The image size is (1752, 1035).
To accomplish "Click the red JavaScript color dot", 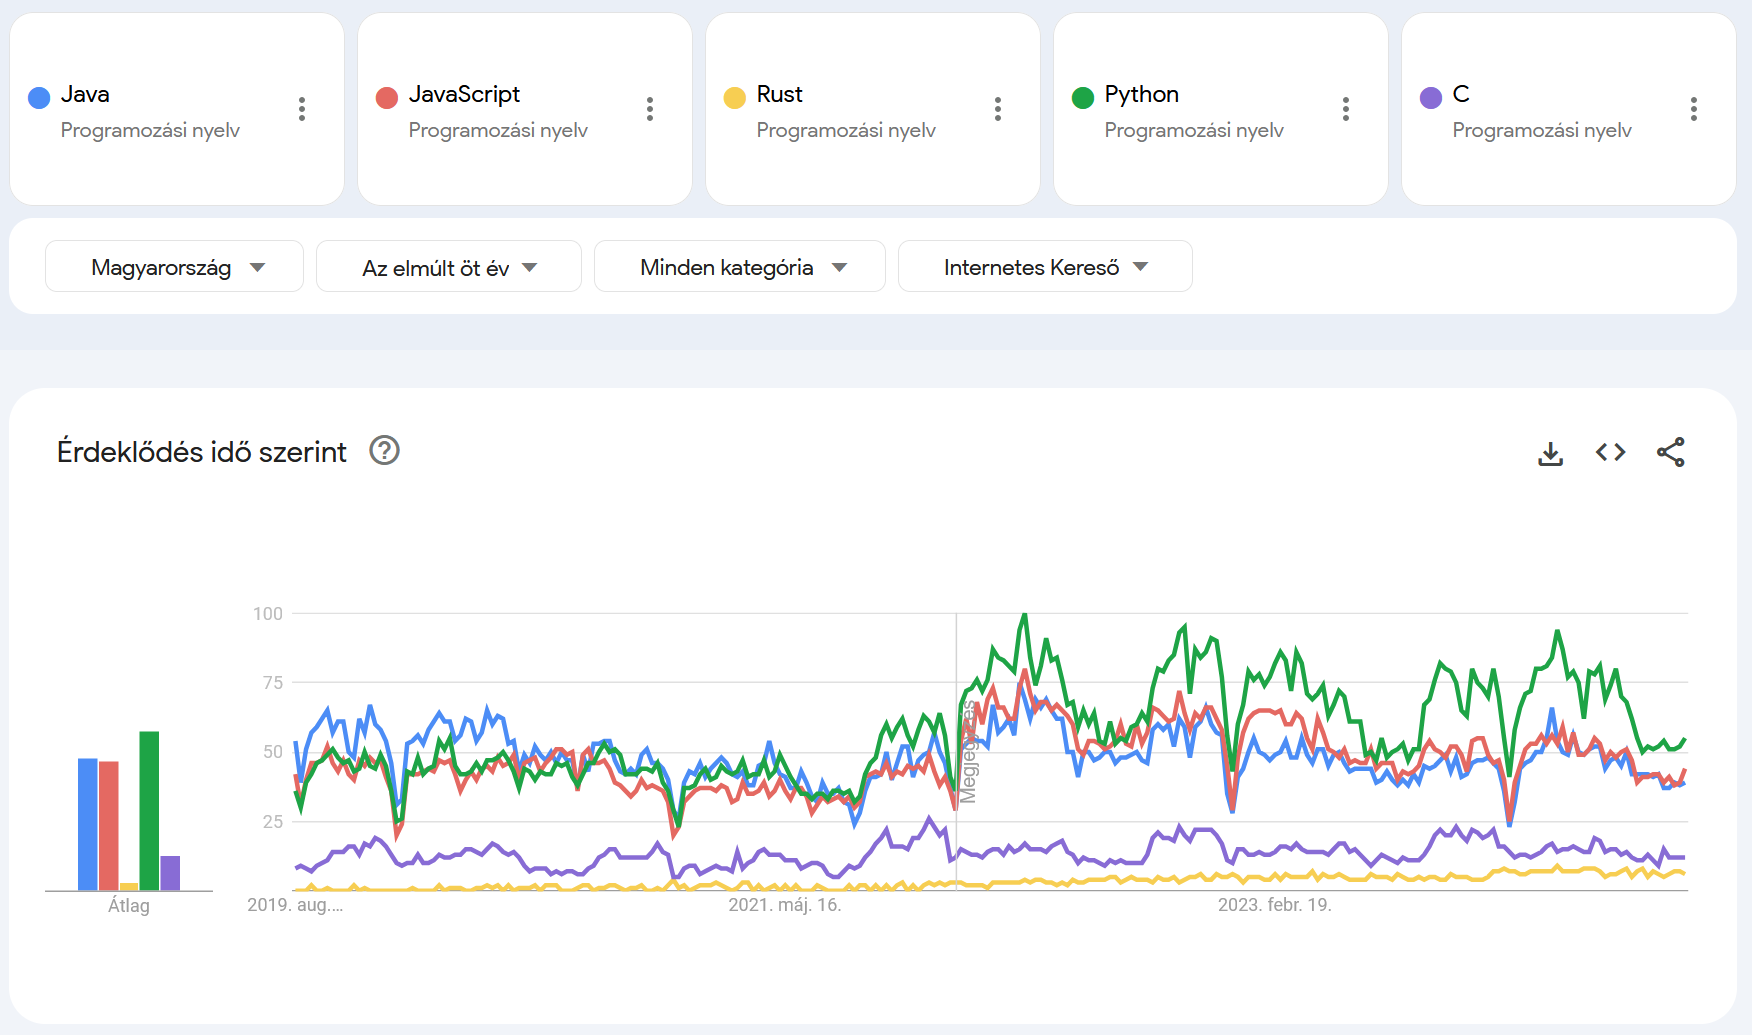I will pos(387,98).
